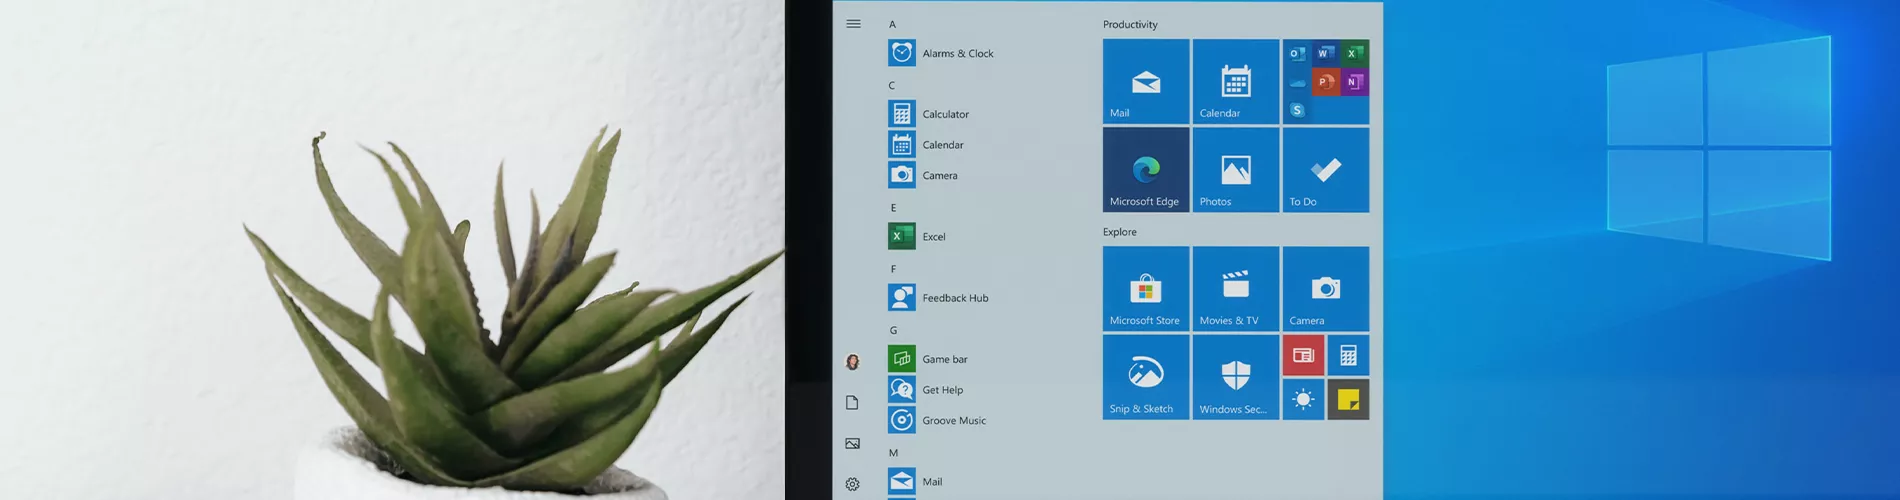Screen dimensions: 1900x500
Task: Launch the Snip & Sketch tile
Action: (1146, 377)
